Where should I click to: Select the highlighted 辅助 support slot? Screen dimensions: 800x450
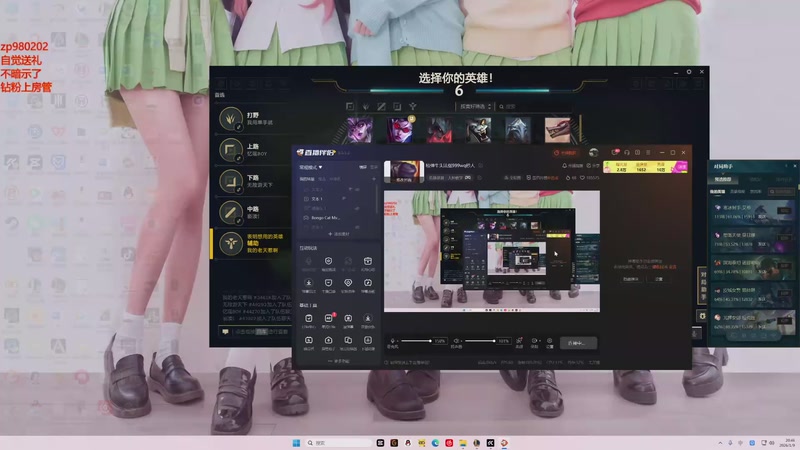click(253, 243)
